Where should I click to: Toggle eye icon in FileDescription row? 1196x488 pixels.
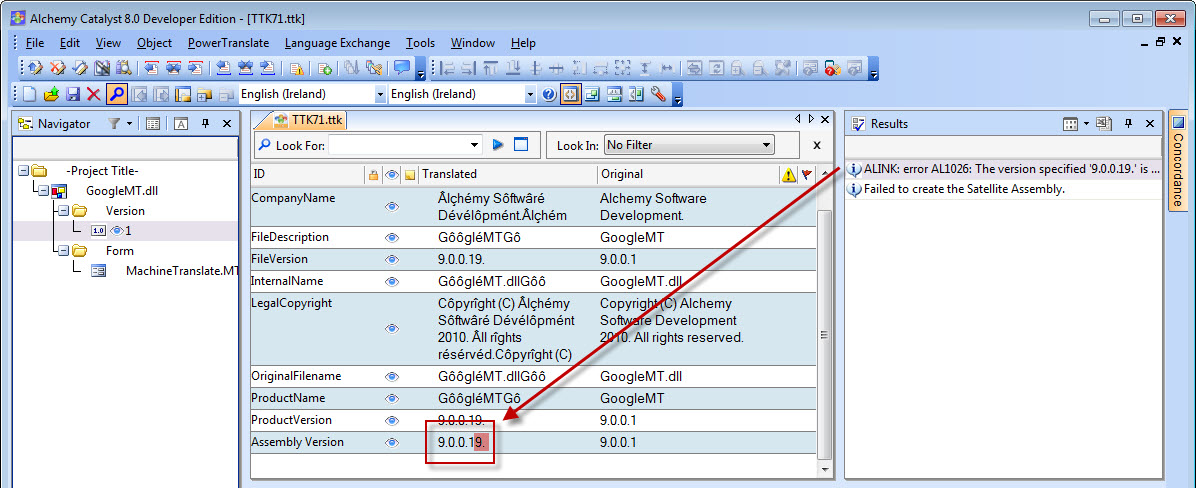pyautogui.click(x=392, y=237)
